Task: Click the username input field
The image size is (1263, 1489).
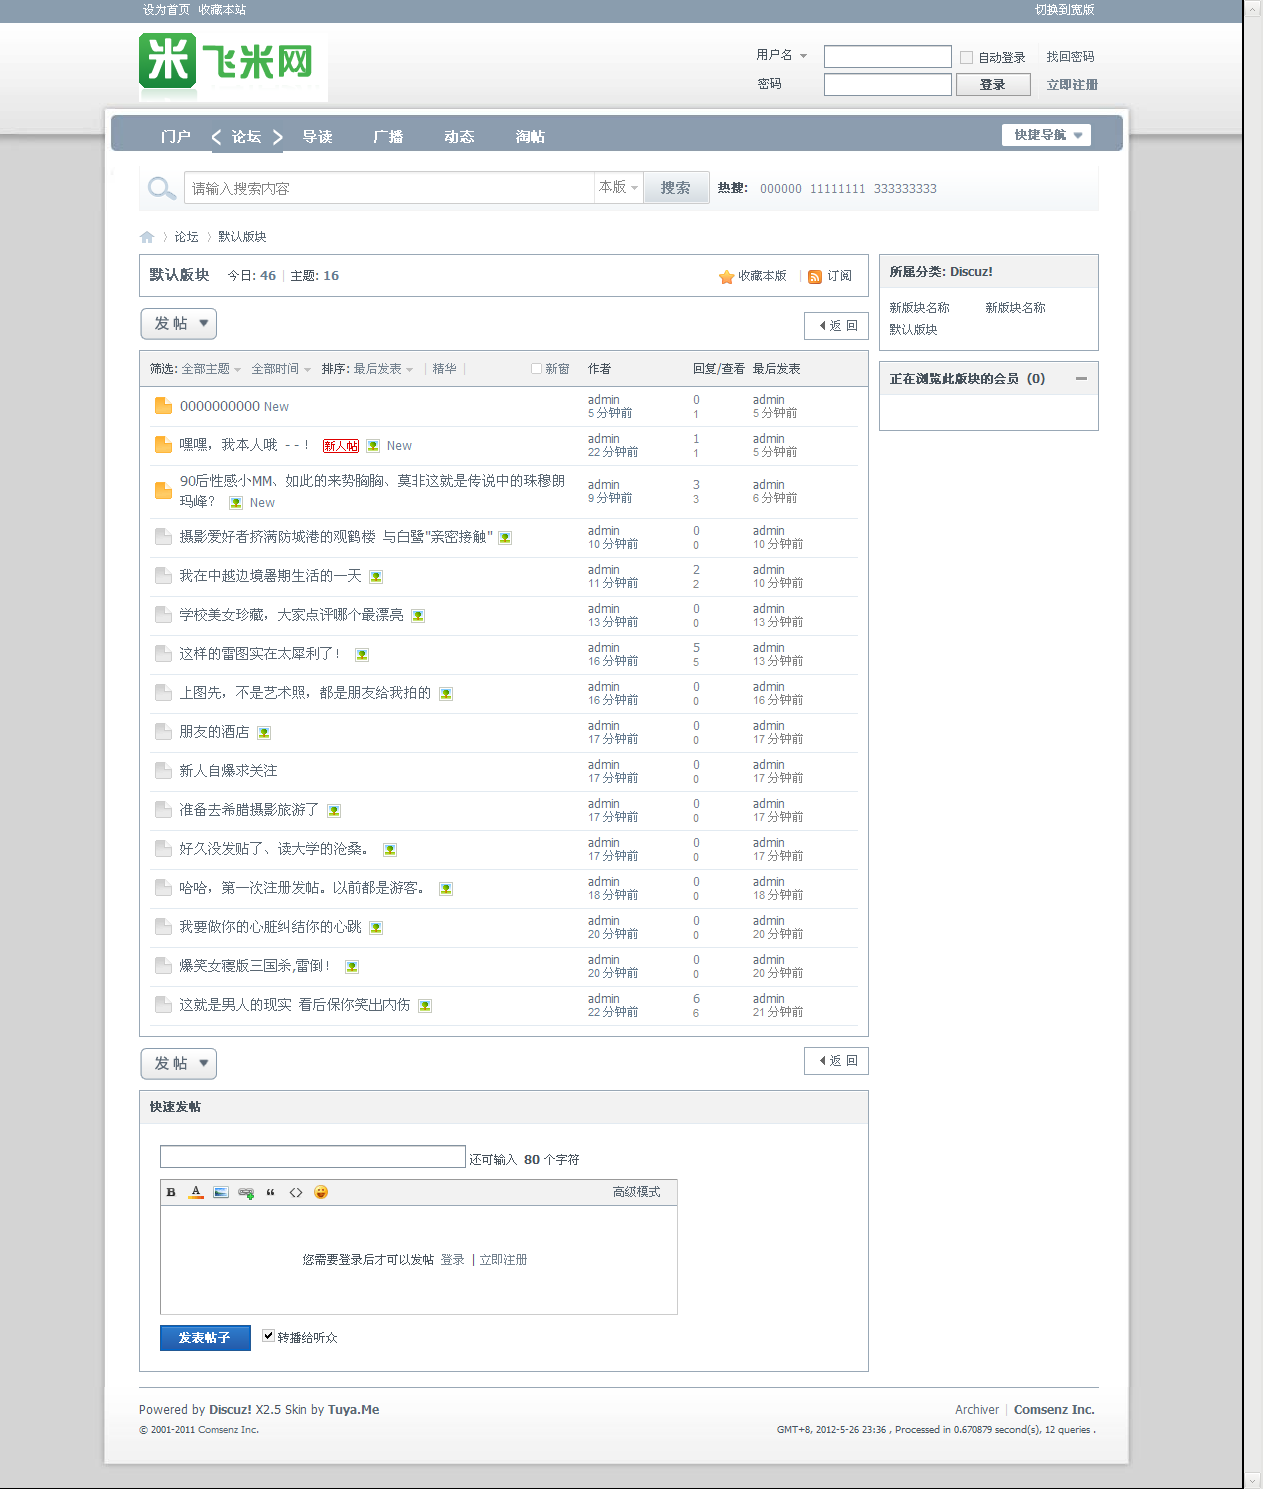Action: [886, 56]
